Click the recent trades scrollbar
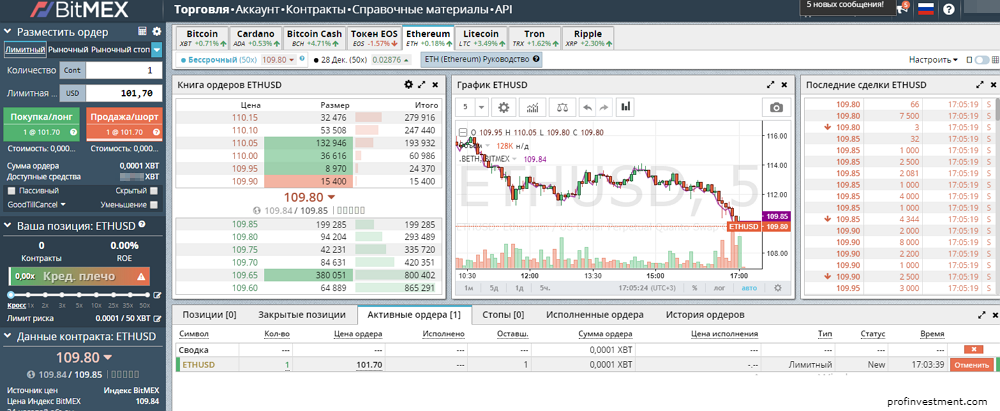 point(996,110)
